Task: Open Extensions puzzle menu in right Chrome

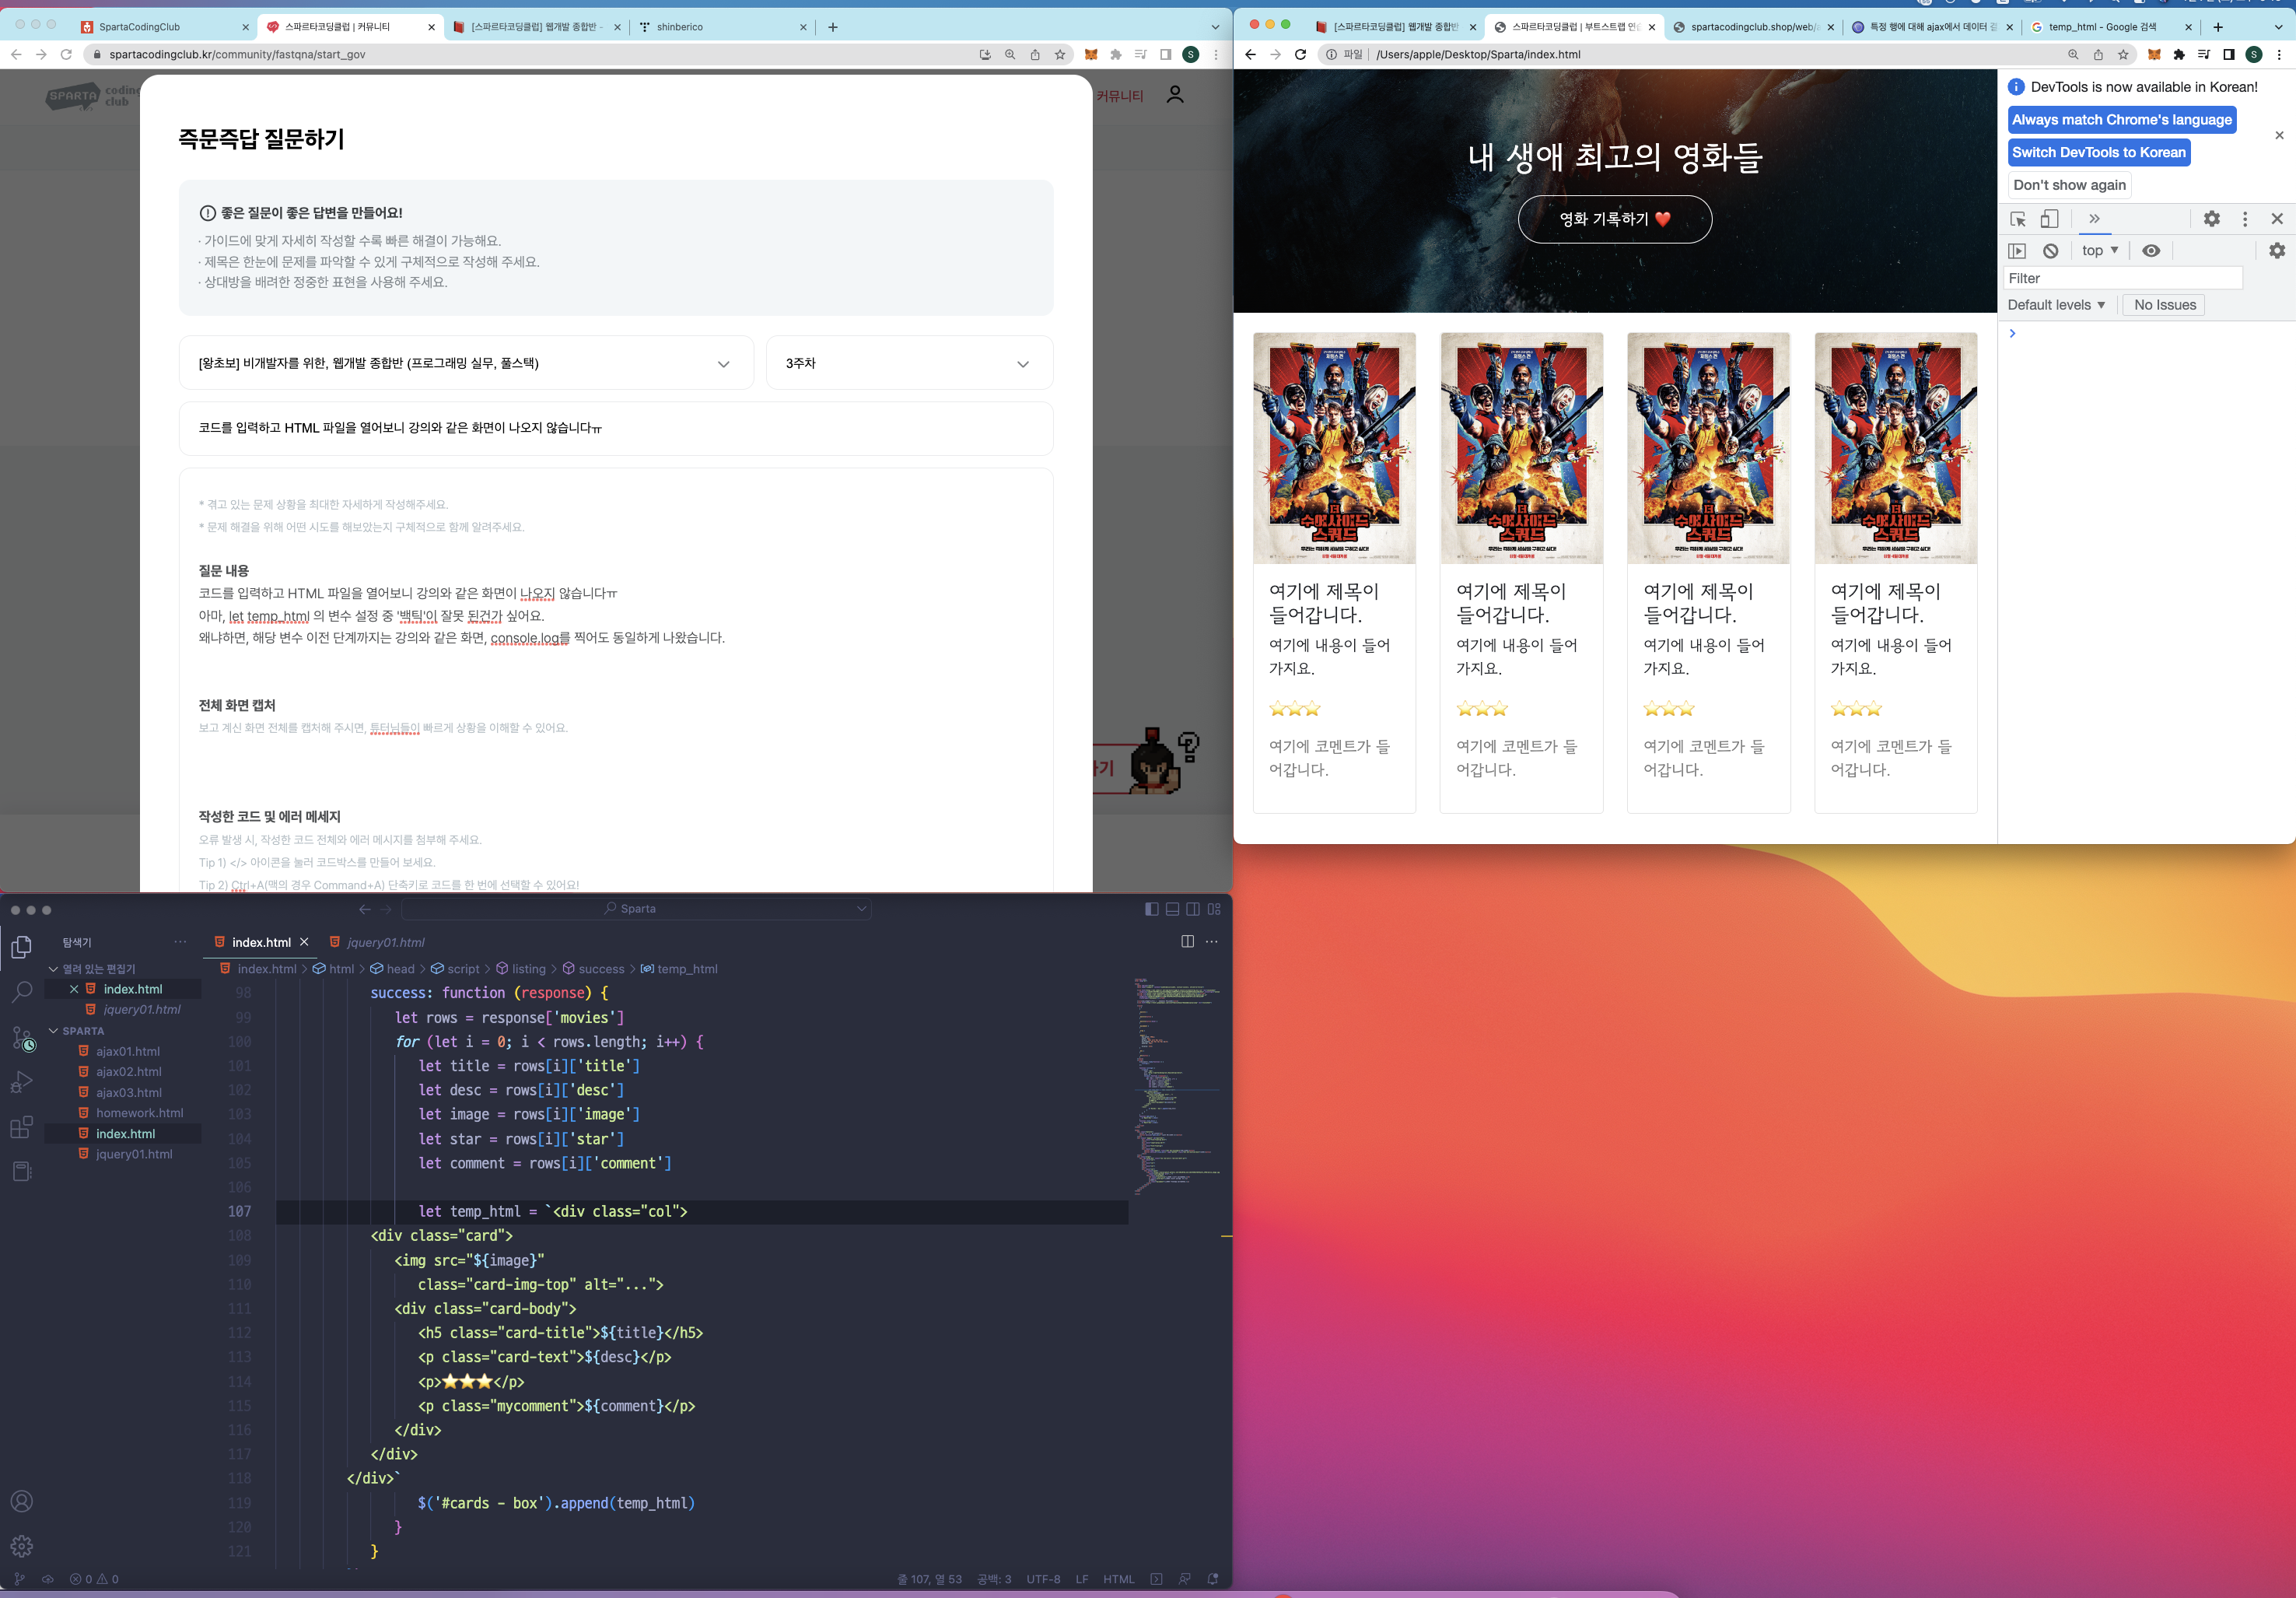Action: point(2179,55)
